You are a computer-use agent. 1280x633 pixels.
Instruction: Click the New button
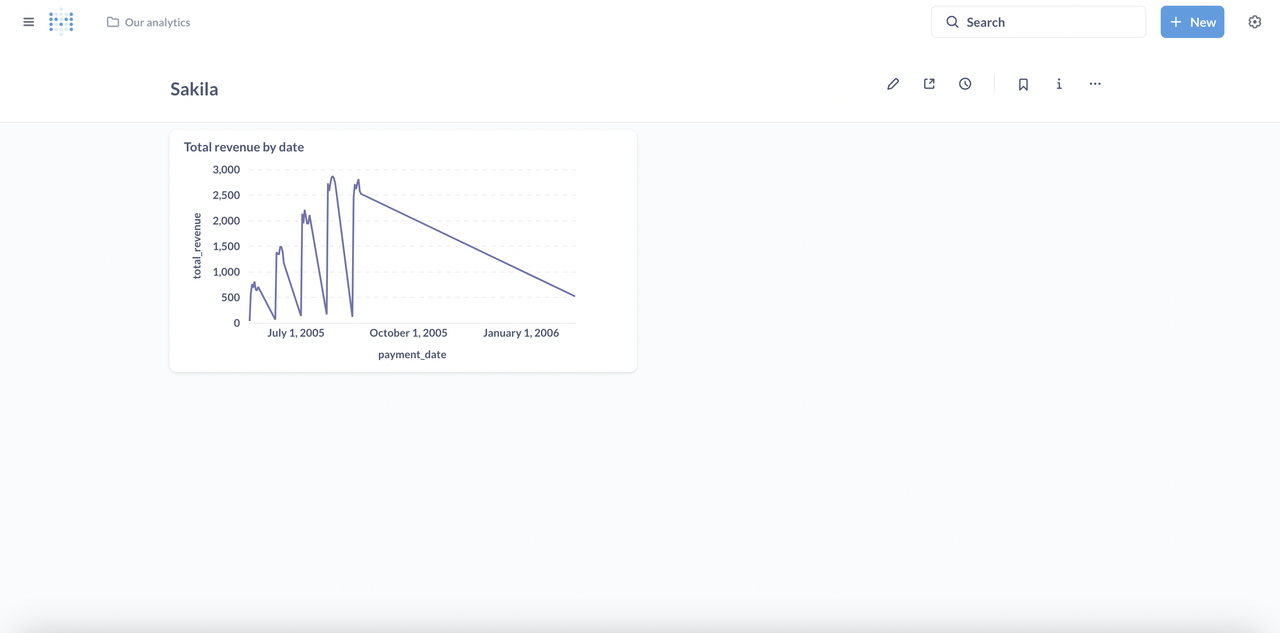[x=1192, y=22]
